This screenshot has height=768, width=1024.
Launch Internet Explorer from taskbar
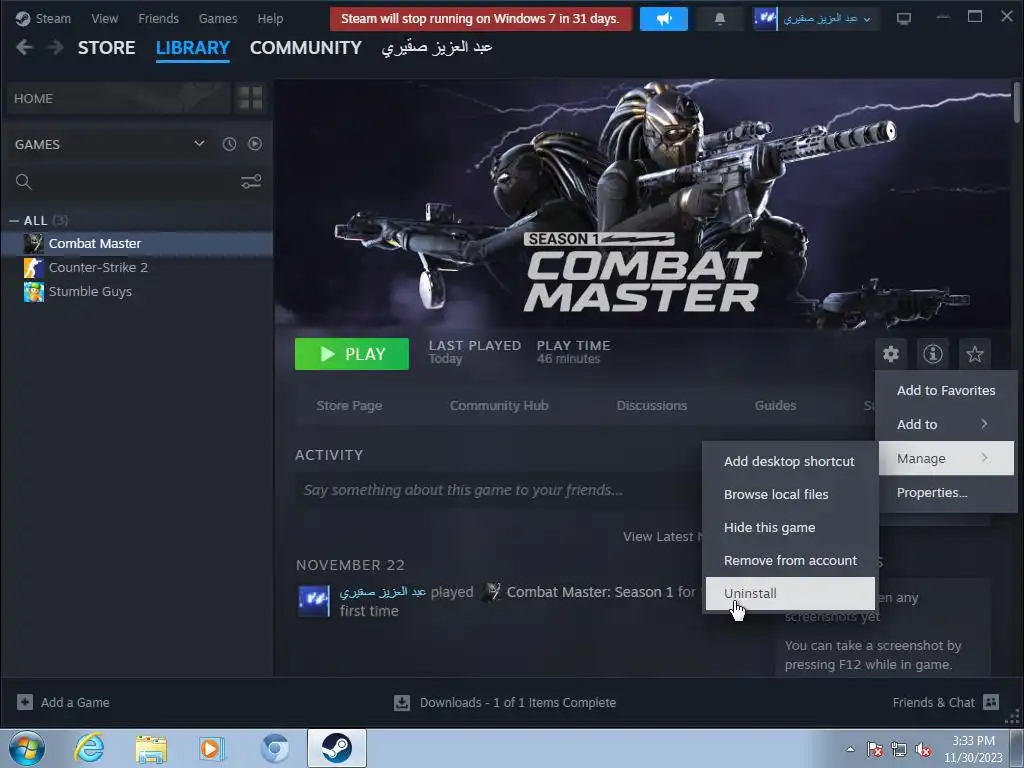click(x=89, y=748)
